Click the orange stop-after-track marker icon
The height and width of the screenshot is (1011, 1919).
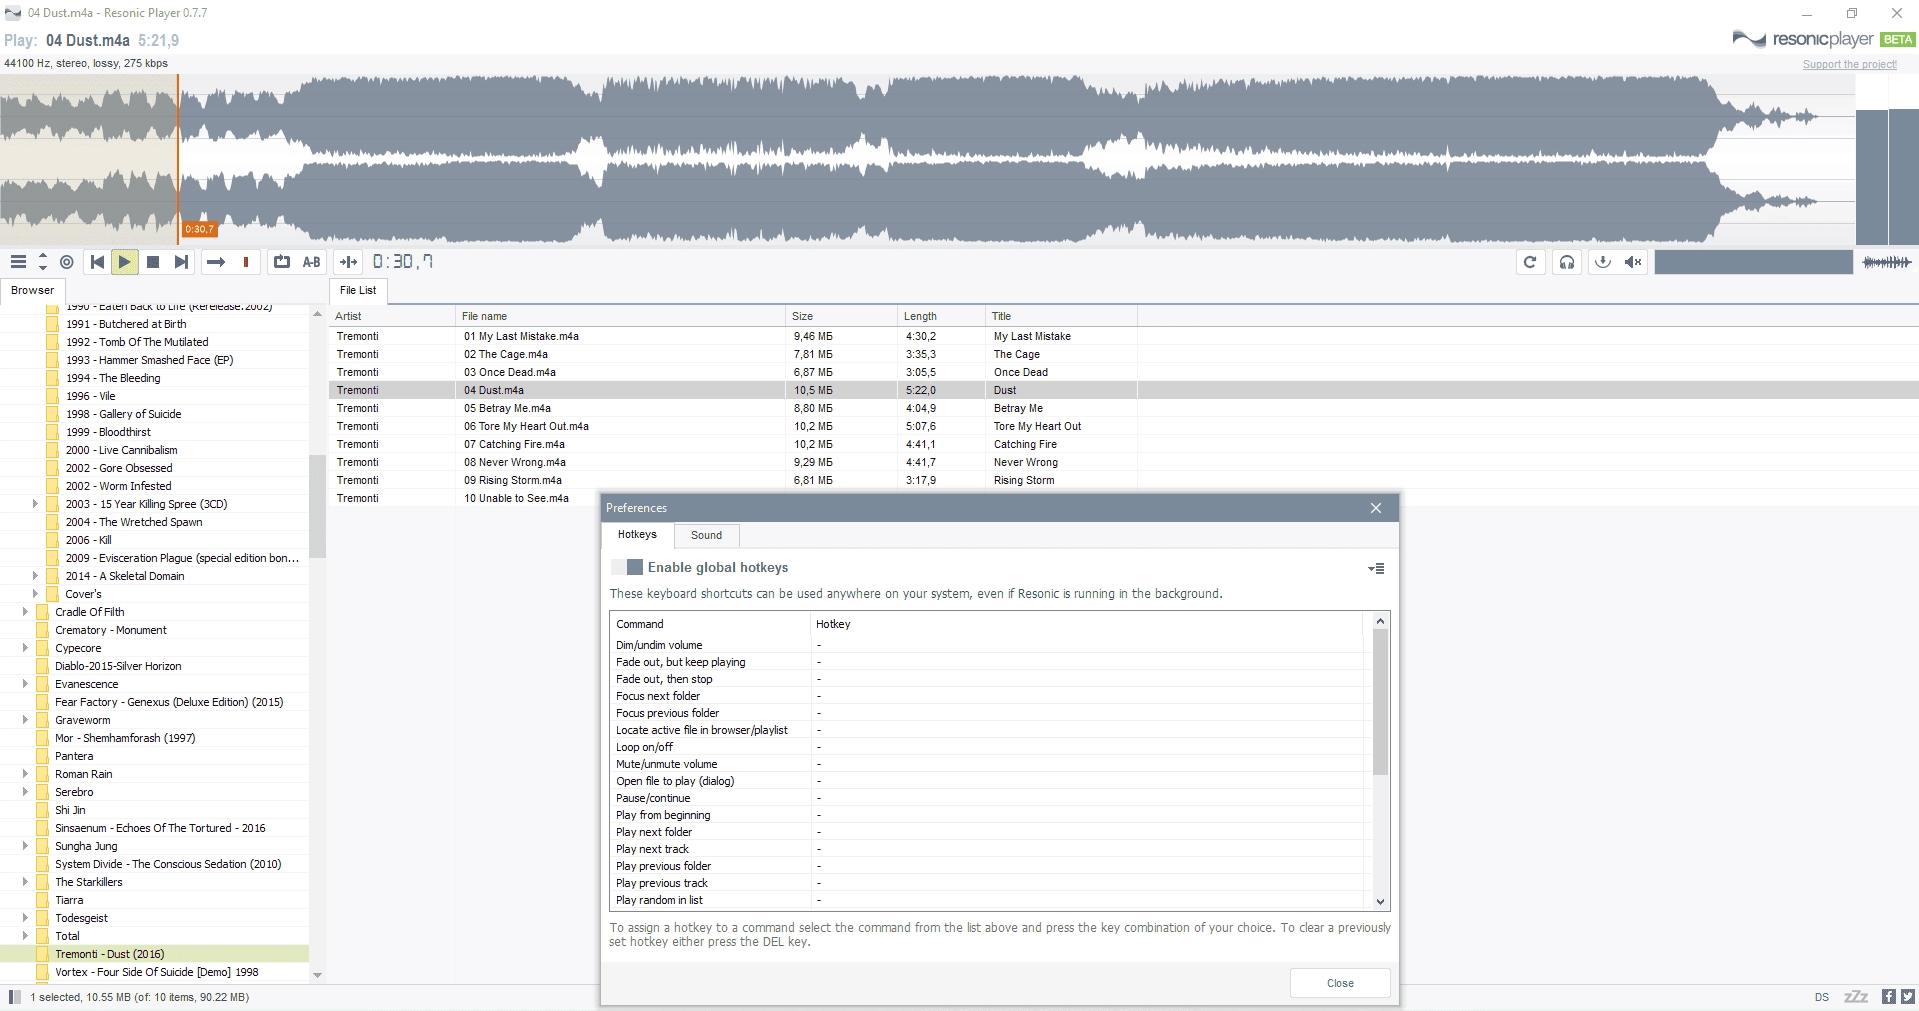tap(246, 262)
